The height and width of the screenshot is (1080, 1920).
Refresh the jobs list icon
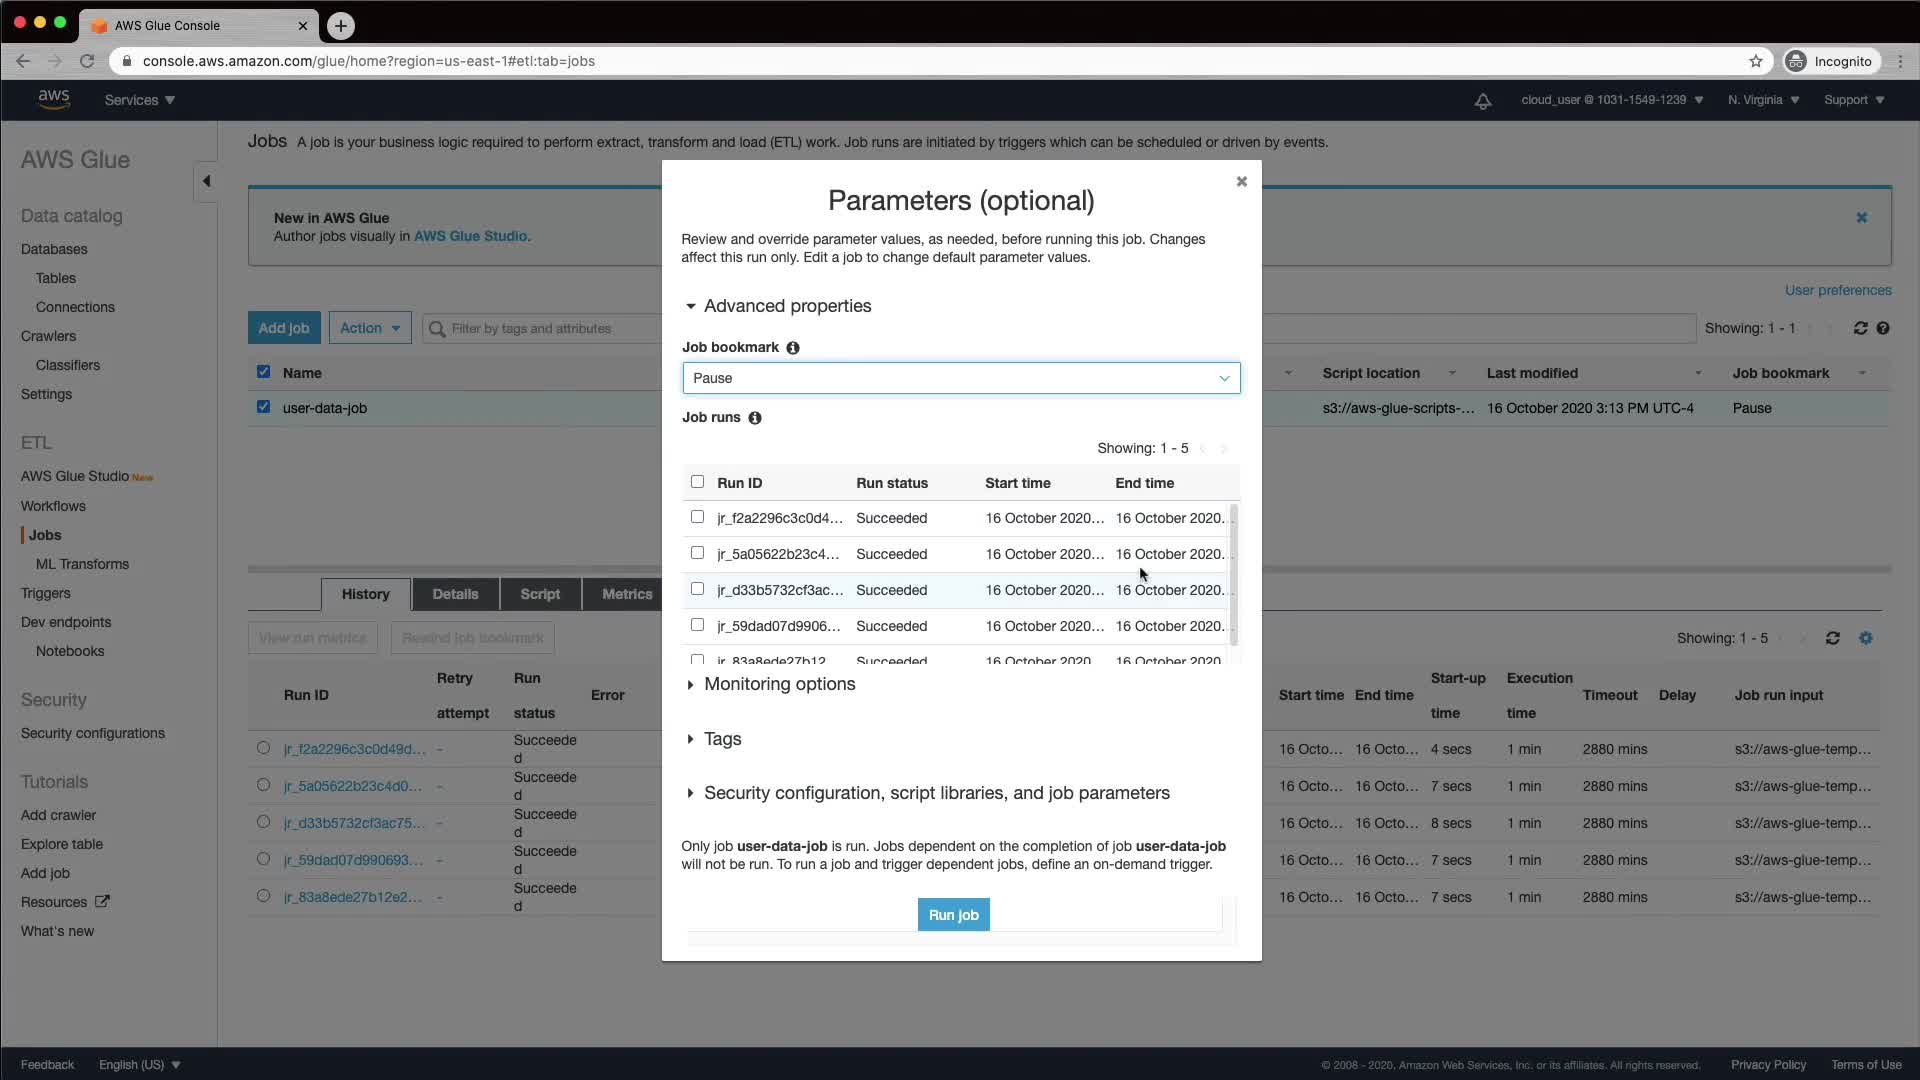[x=1860, y=328]
